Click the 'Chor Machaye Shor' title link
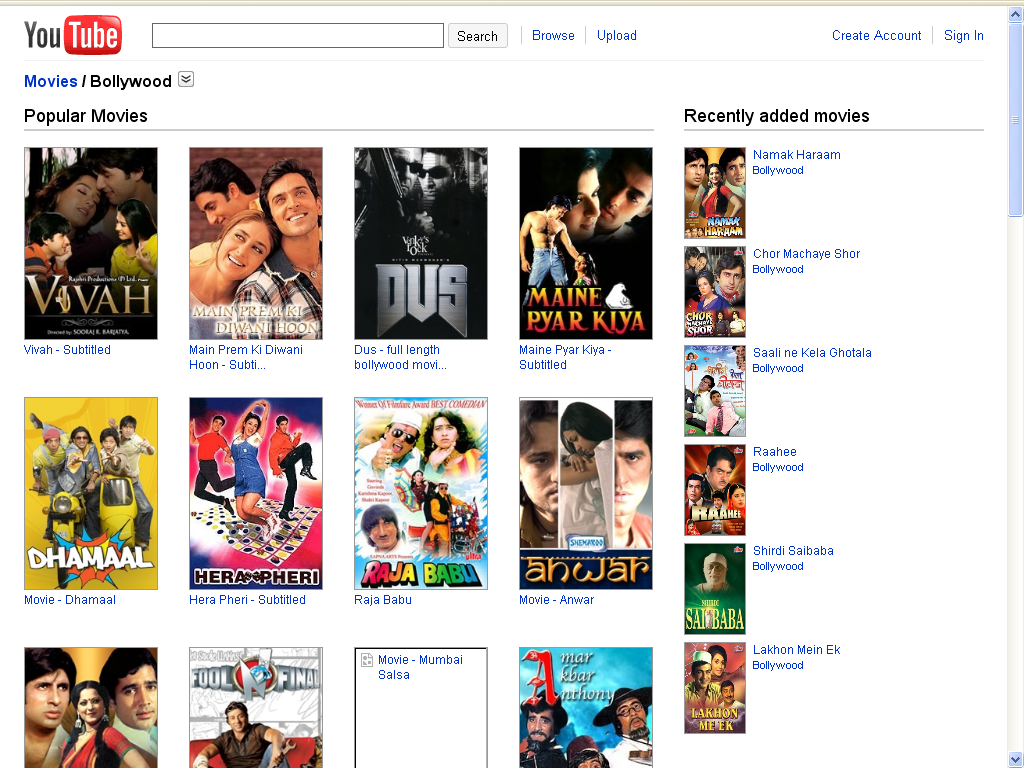This screenshot has width=1024, height=768. pyautogui.click(x=807, y=253)
